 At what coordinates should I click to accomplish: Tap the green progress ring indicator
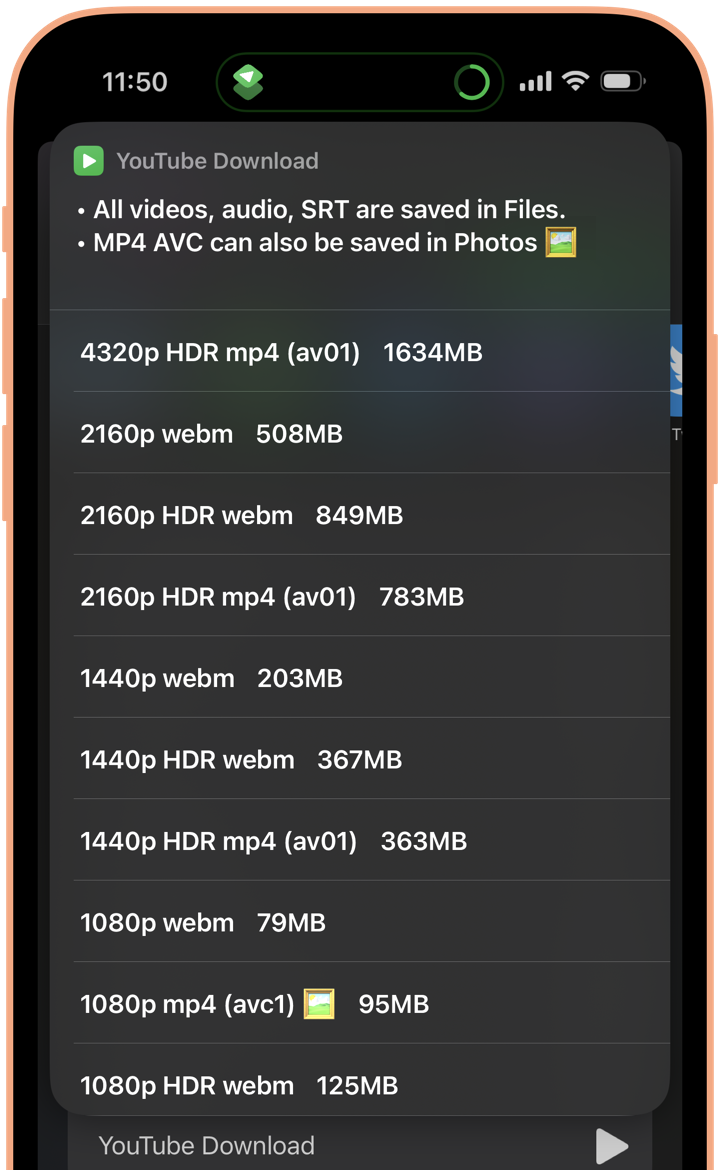point(472,82)
